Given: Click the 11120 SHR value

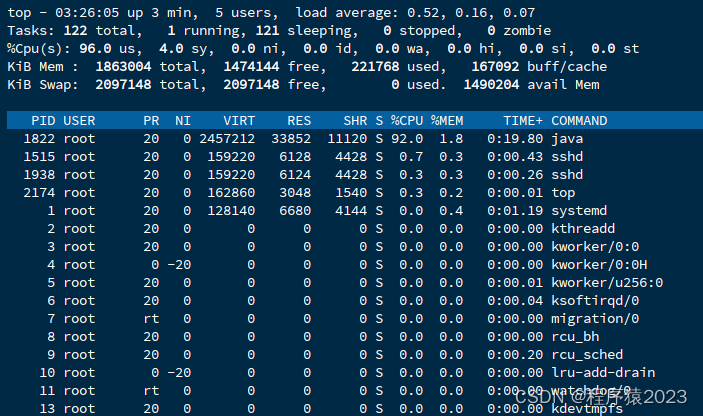Looking at the screenshot, I should click(x=347, y=139).
